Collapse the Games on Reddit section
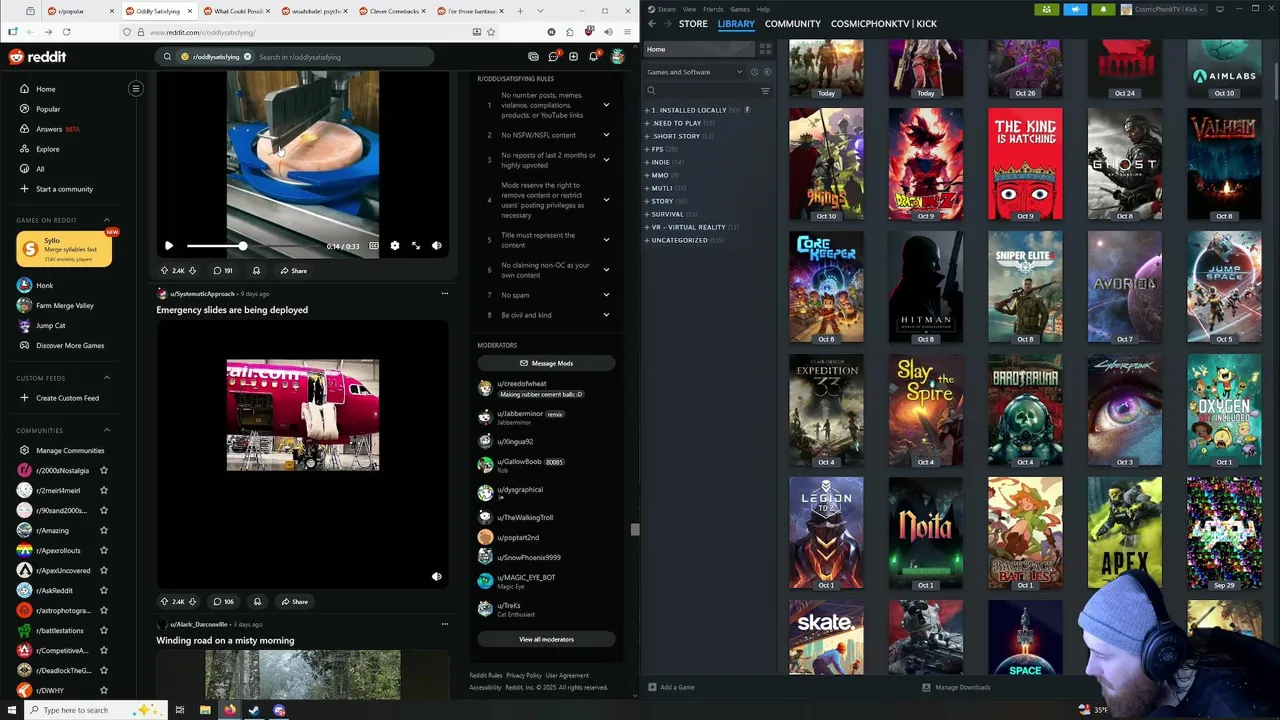This screenshot has width=1280, height=720. 107,220
